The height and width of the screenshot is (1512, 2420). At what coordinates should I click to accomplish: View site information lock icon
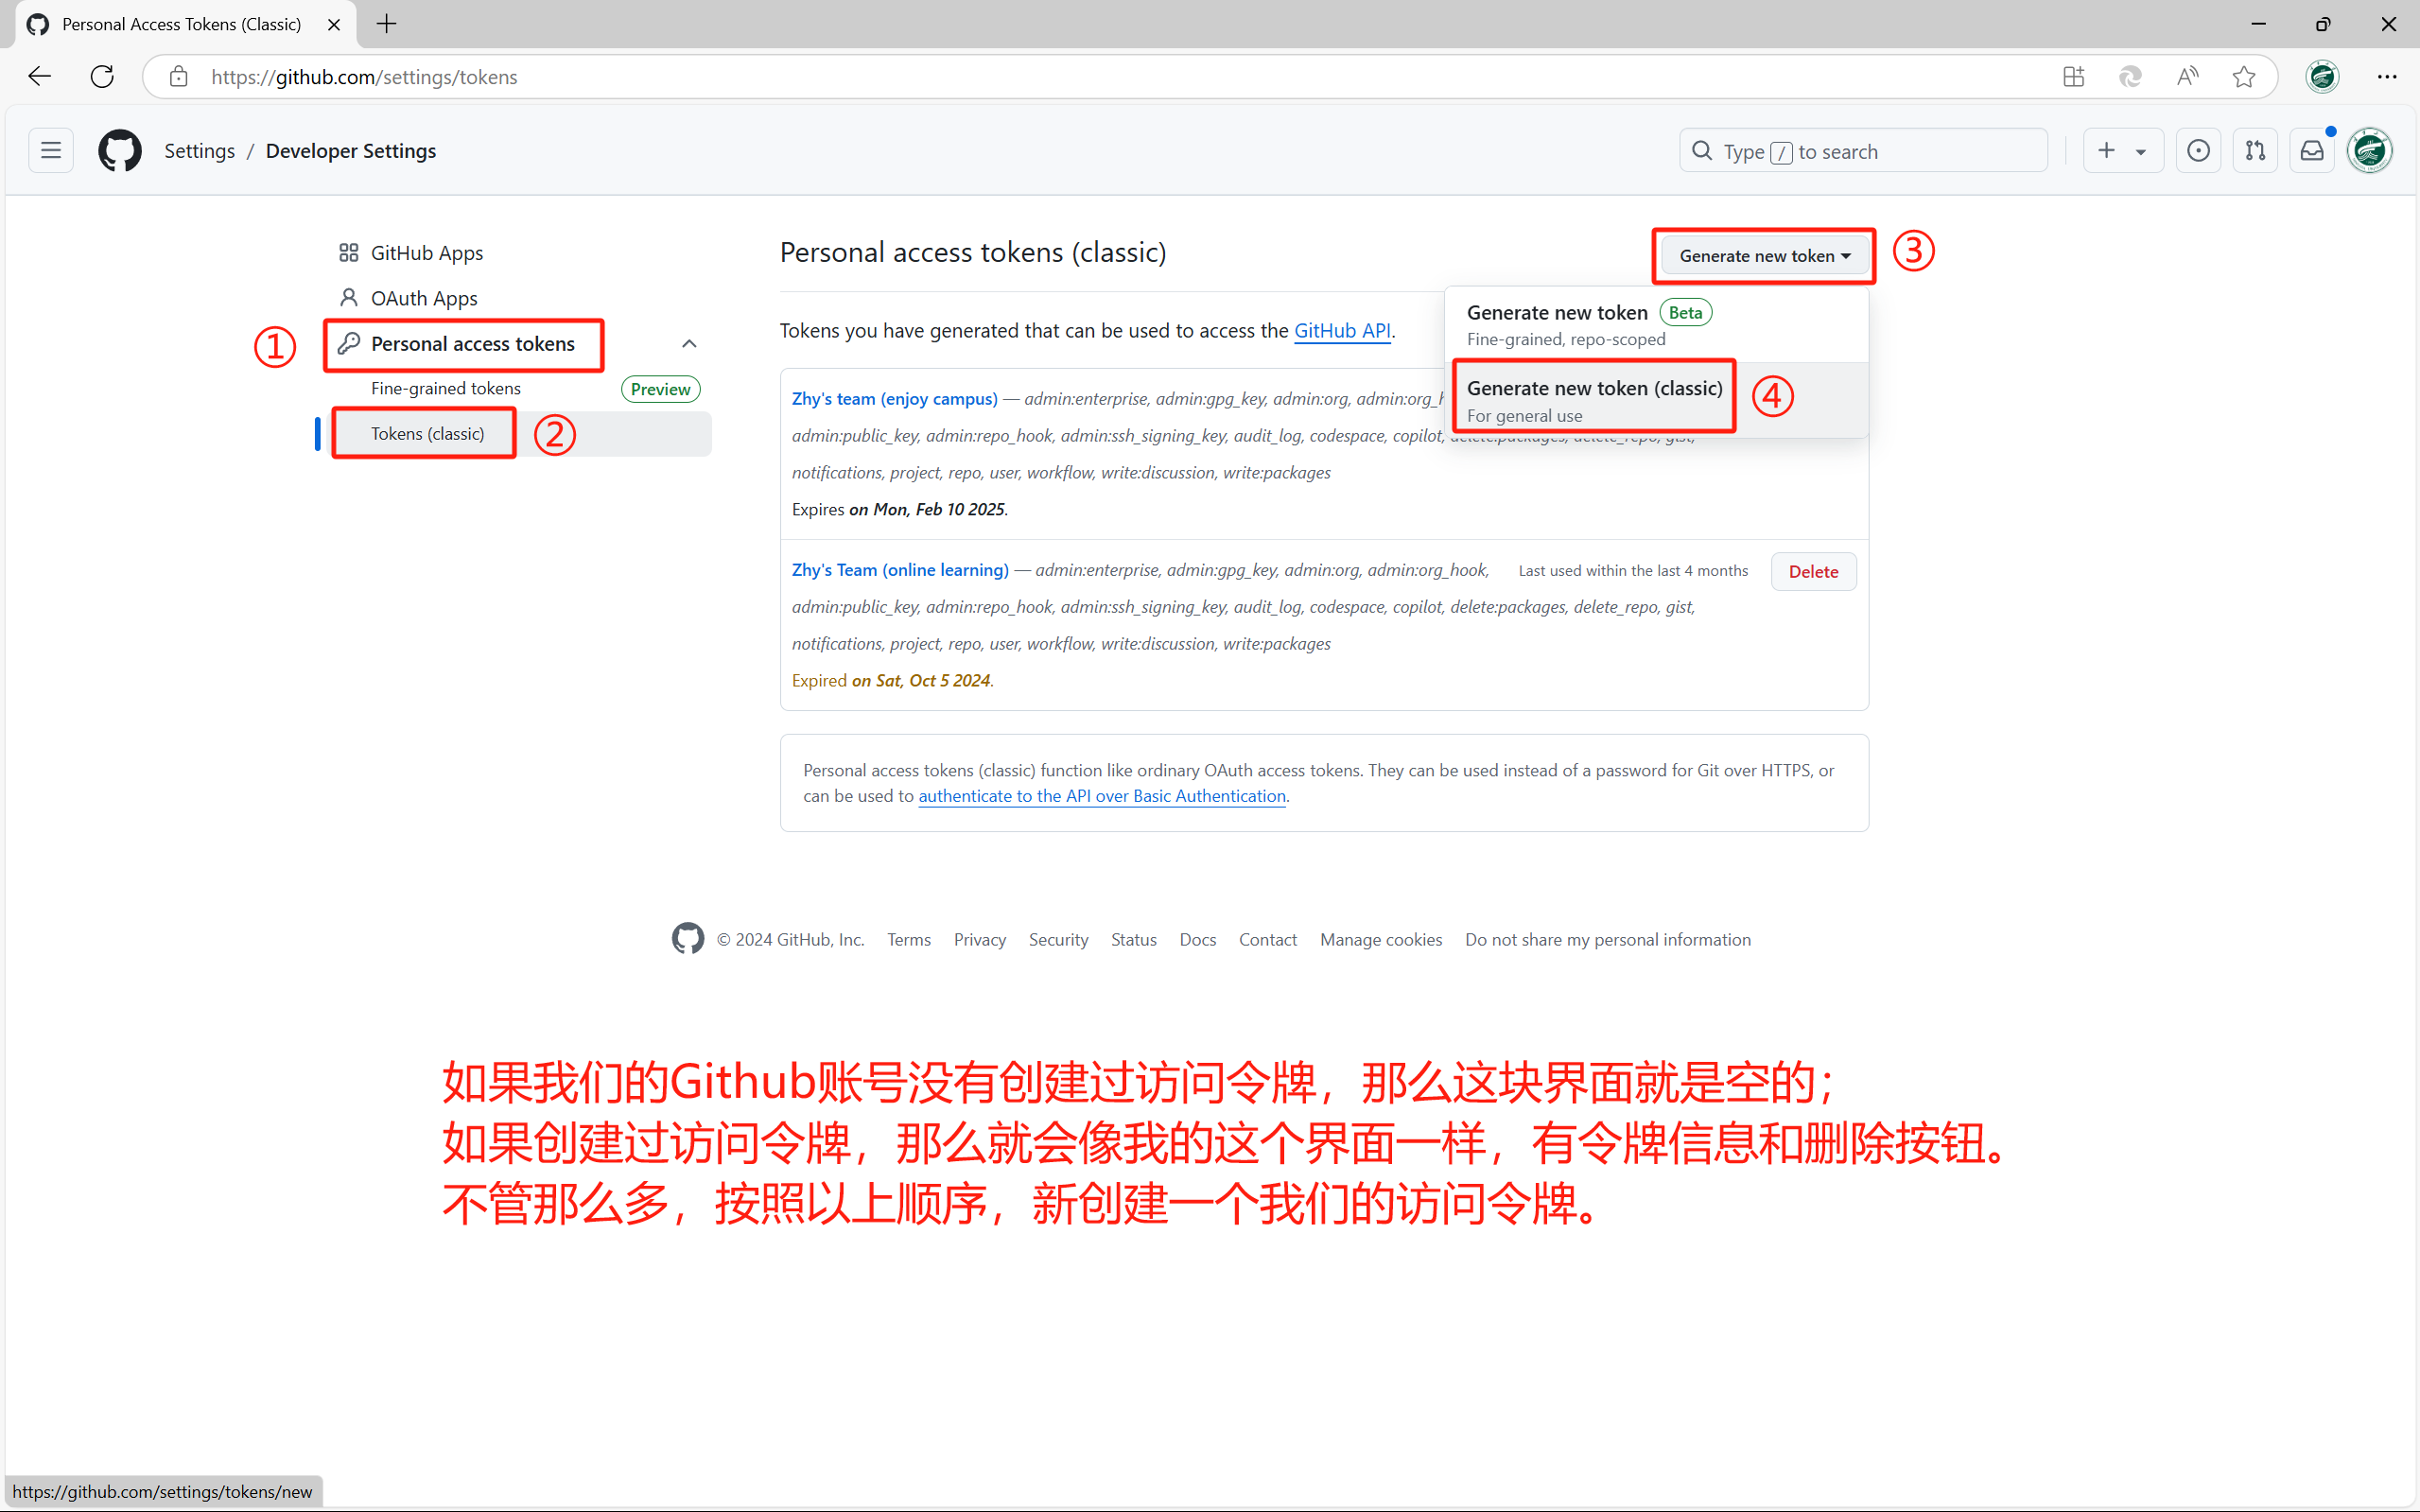(x=179, y=77)
